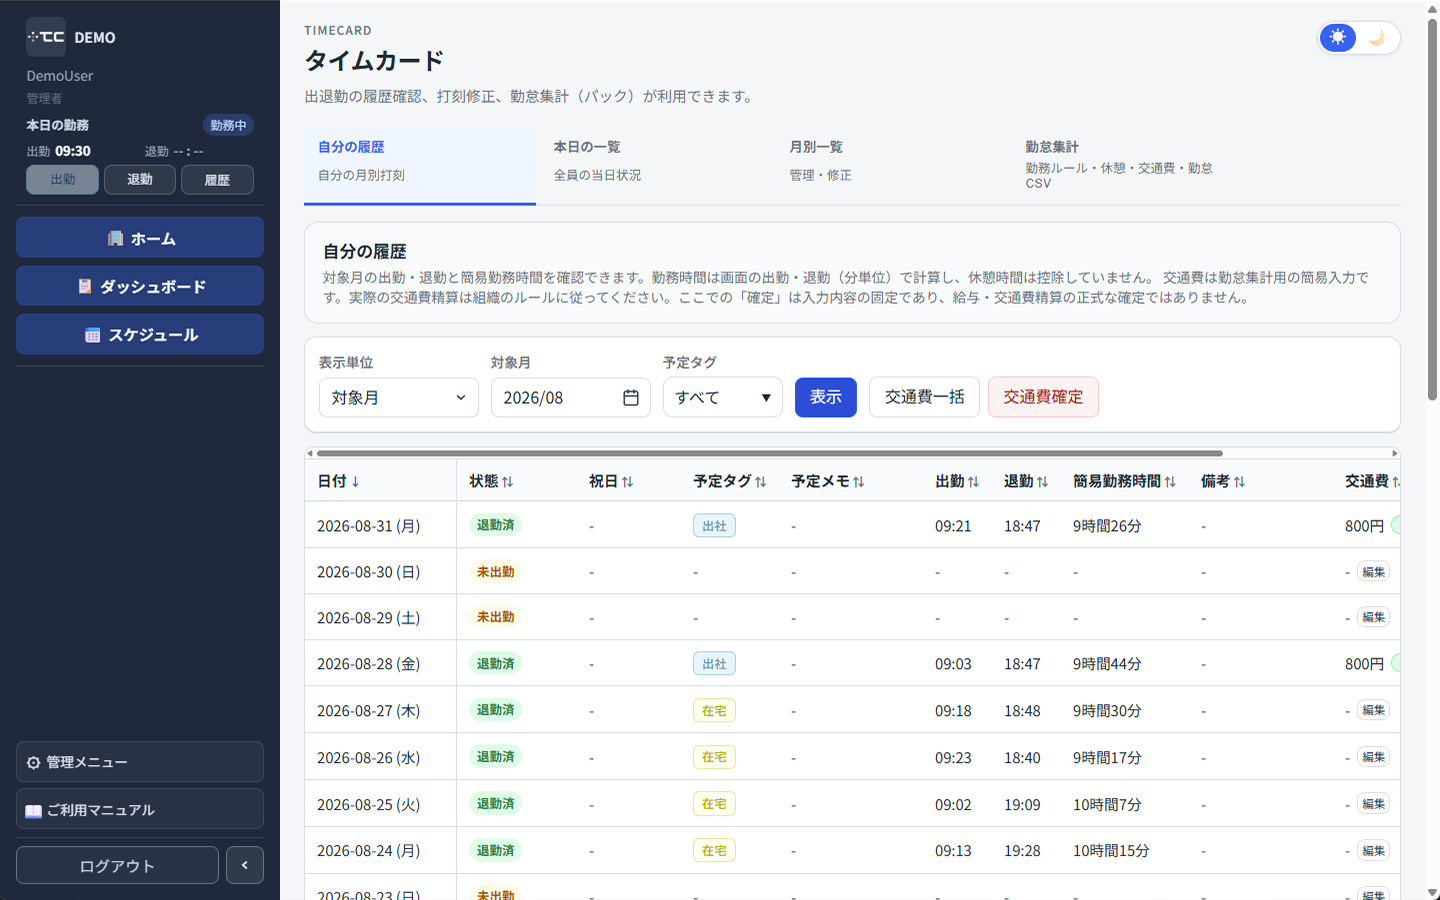Open ご利用マニュアル
Viewport: 1440px width, 900px height.
pos(140,809)
